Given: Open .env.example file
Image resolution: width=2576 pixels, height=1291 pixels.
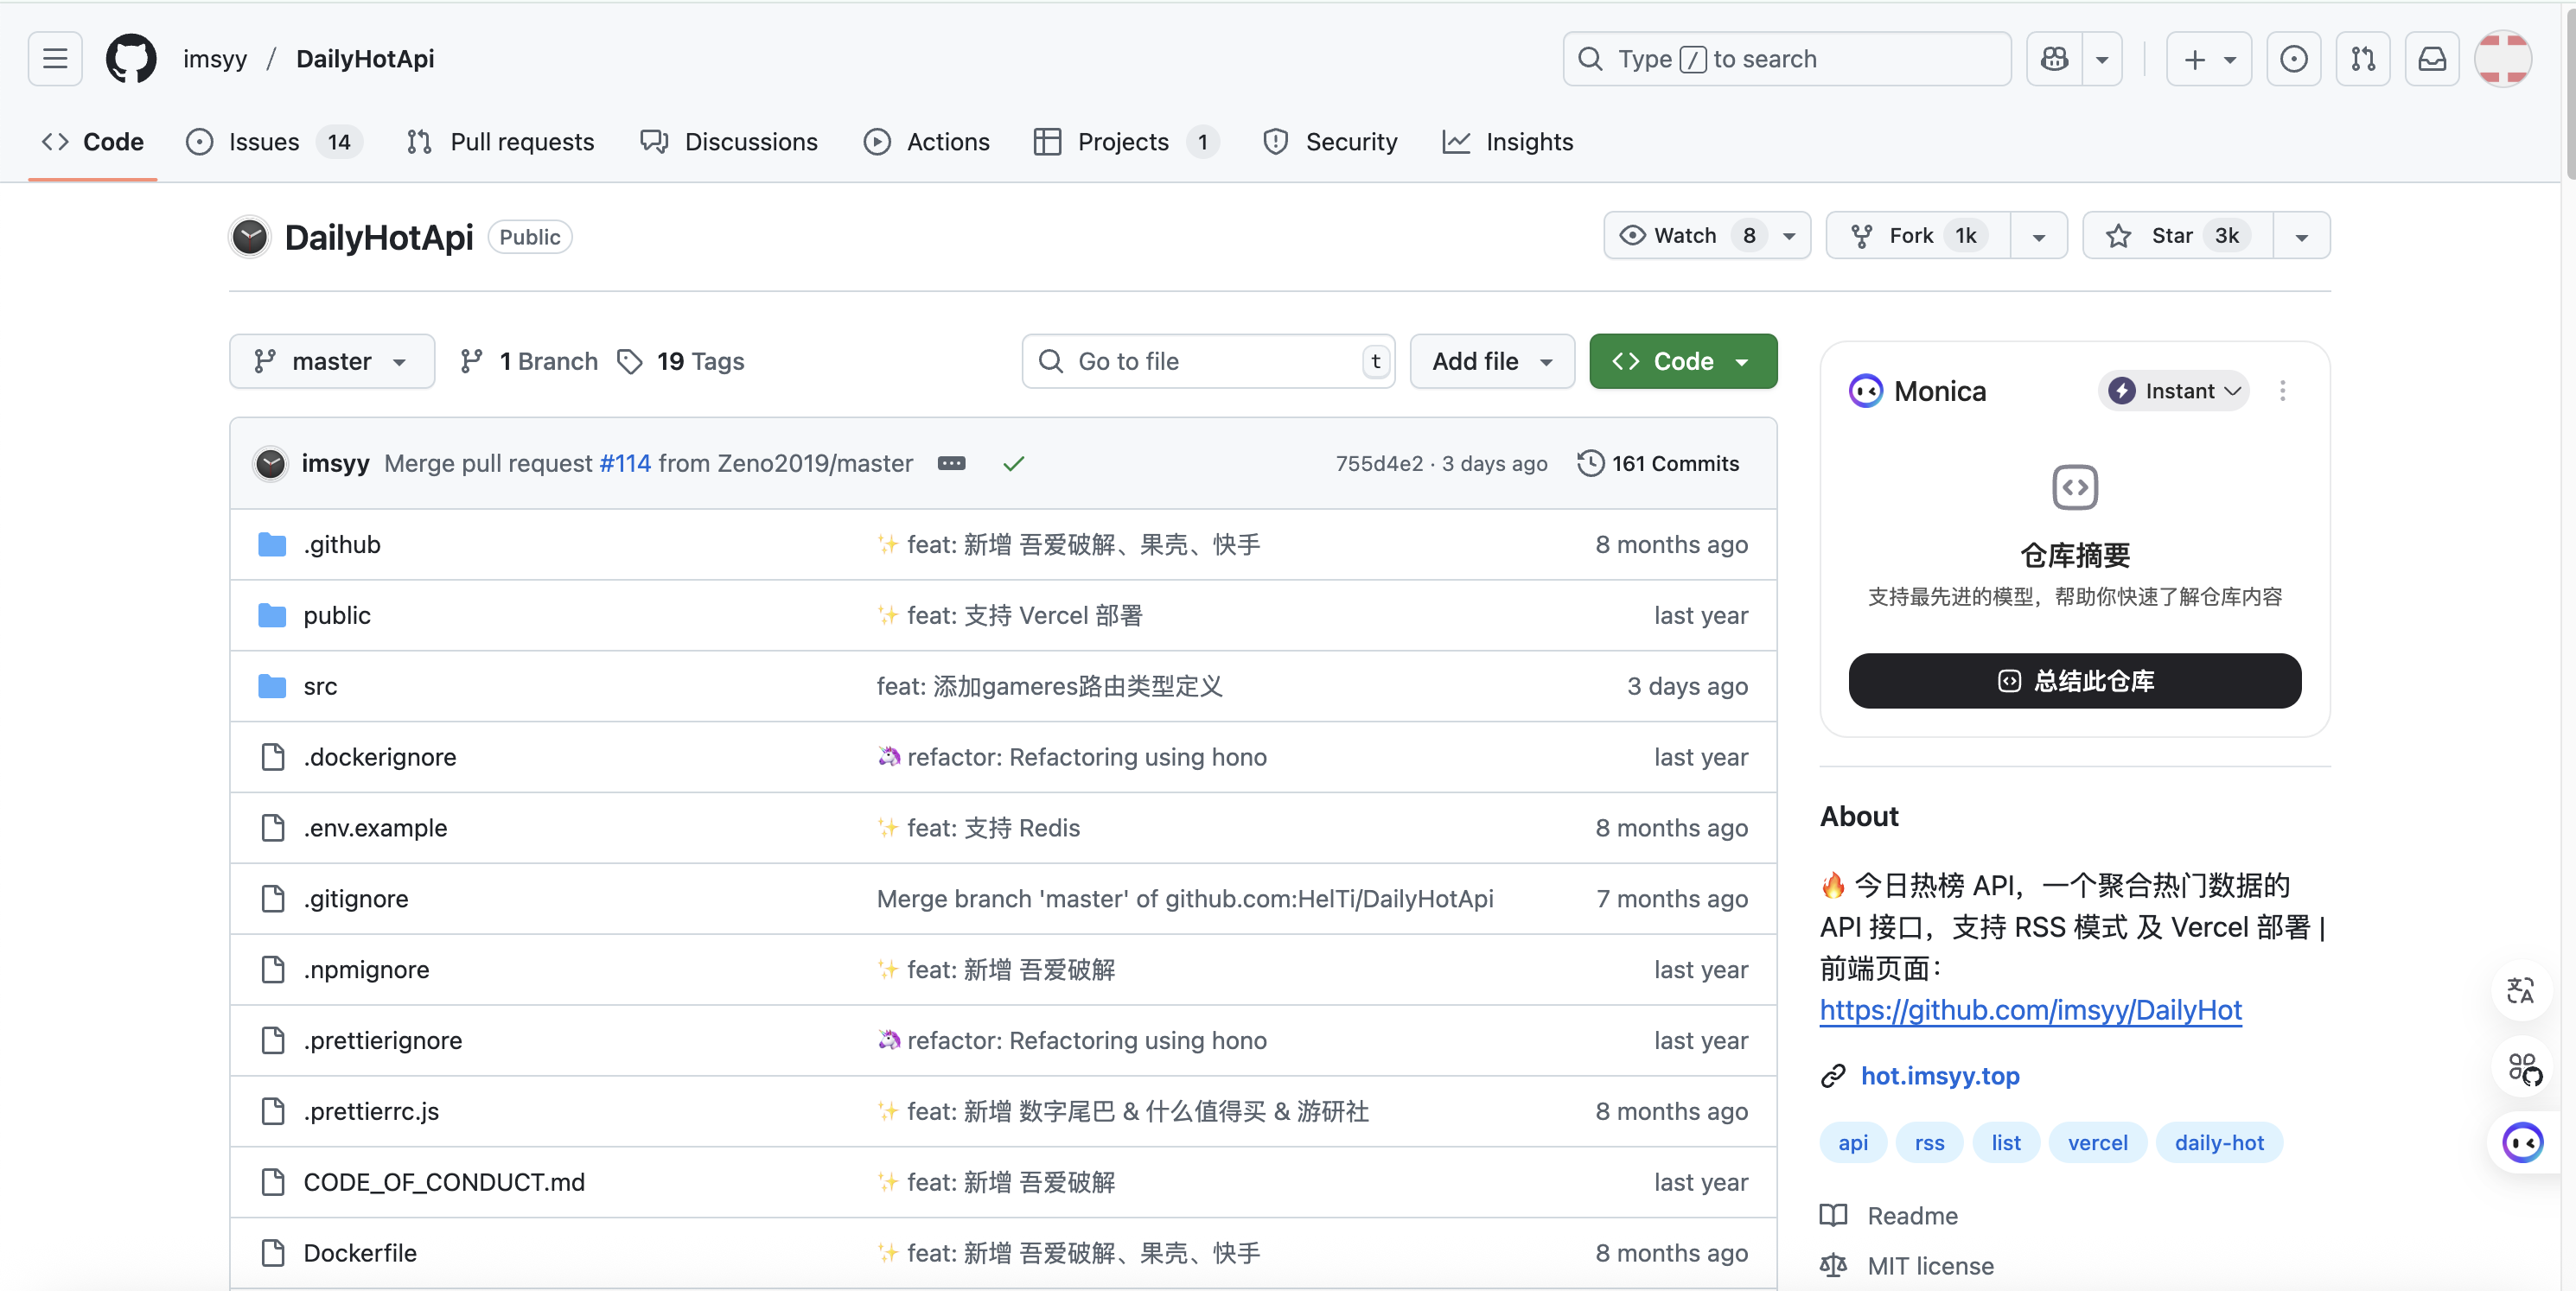Looking at the screenshot, I should 375,827.
